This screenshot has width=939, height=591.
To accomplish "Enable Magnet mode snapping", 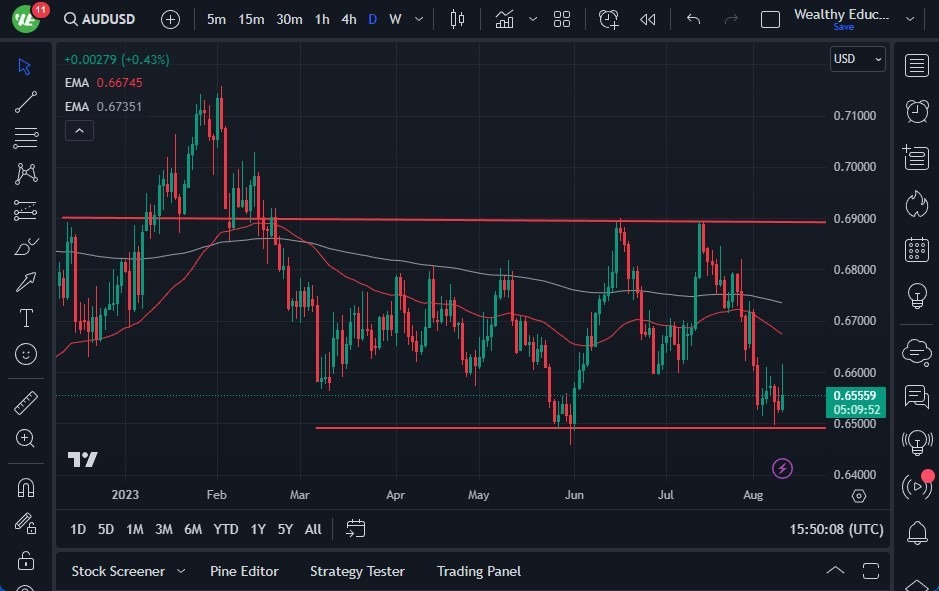I will tap(25, 487).
